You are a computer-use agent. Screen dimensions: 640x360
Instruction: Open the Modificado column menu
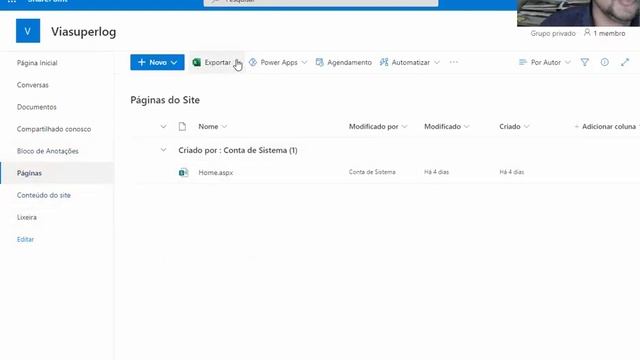pos(447,127)
